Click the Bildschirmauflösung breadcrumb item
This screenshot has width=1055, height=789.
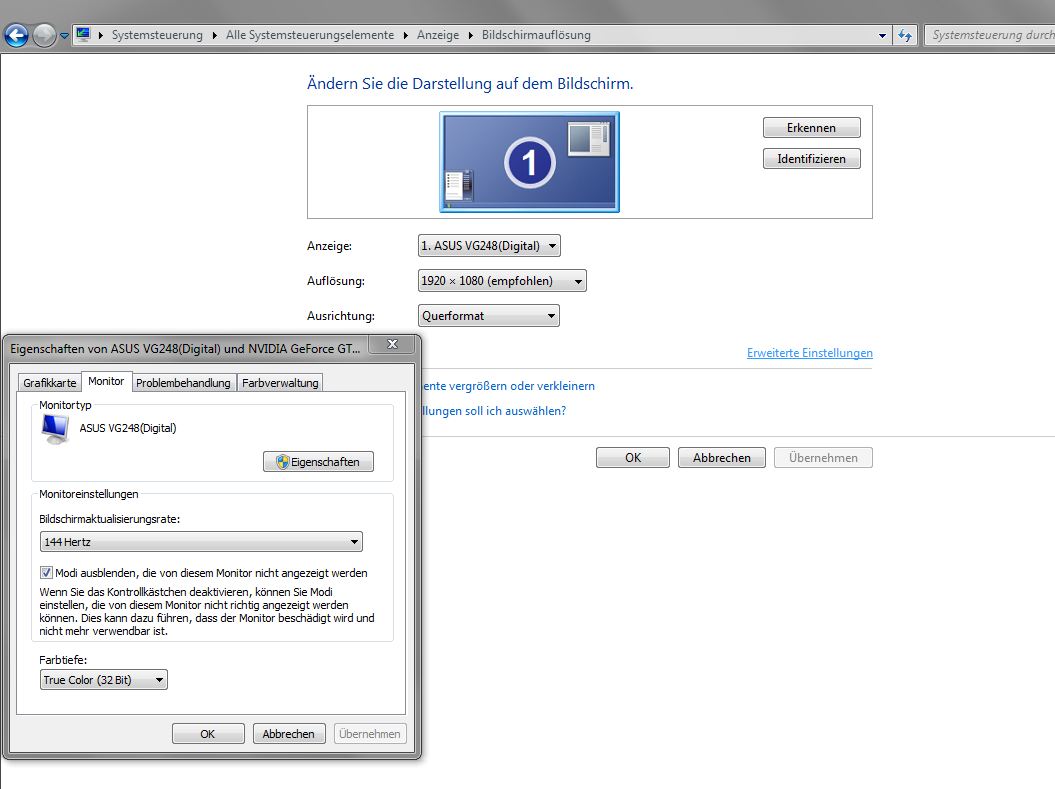(536, 35)
